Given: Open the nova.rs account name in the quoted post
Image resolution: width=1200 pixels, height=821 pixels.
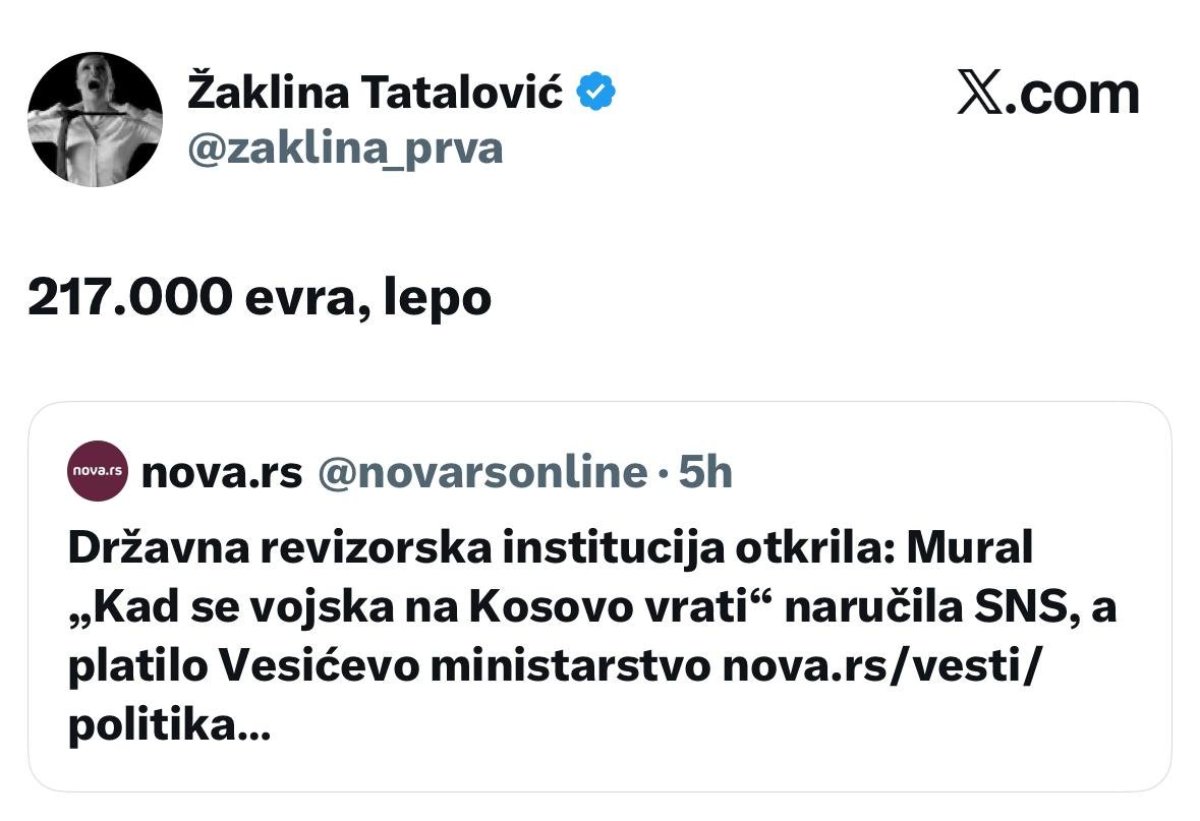Looking at the screenshot, I should pos(222,472).
